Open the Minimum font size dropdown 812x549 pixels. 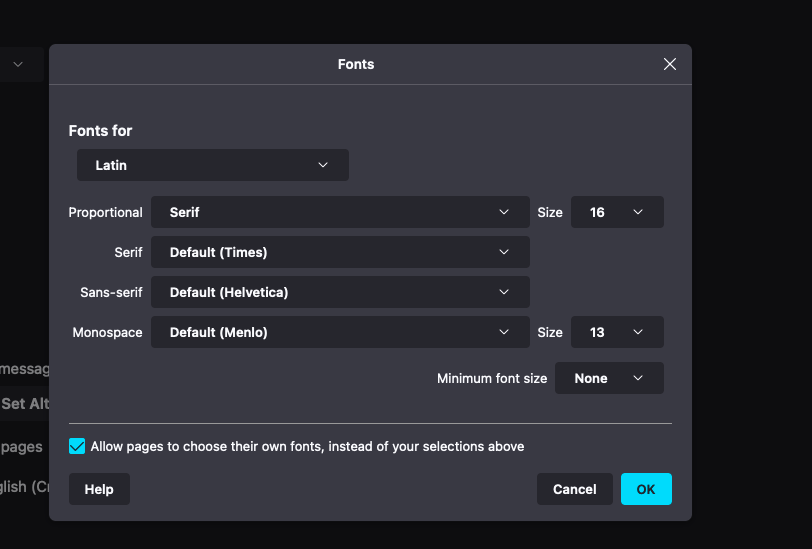point(609,378)
